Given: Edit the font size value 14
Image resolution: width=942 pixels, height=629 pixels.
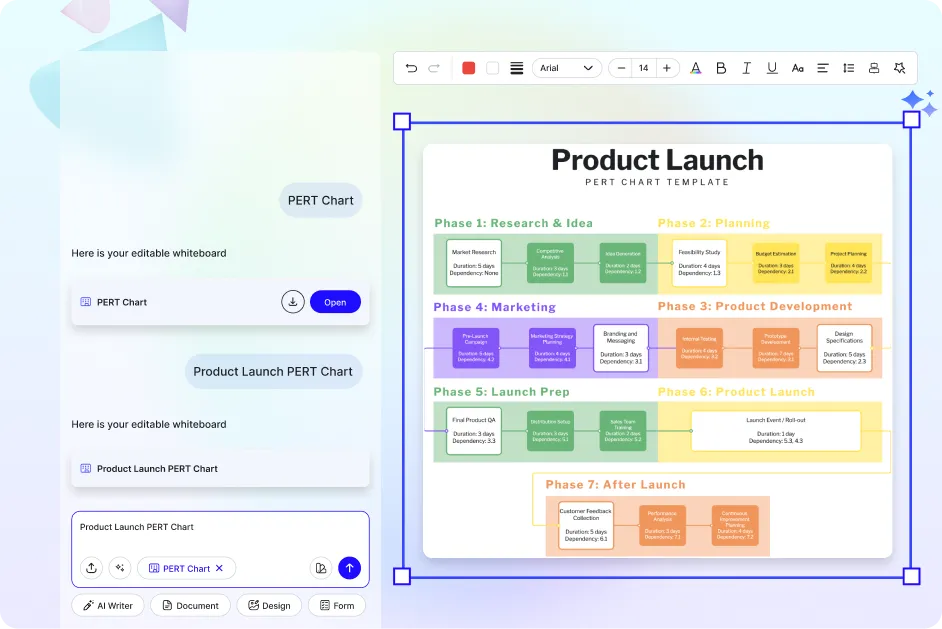Looking at the screenshot, I should [643, 68].
